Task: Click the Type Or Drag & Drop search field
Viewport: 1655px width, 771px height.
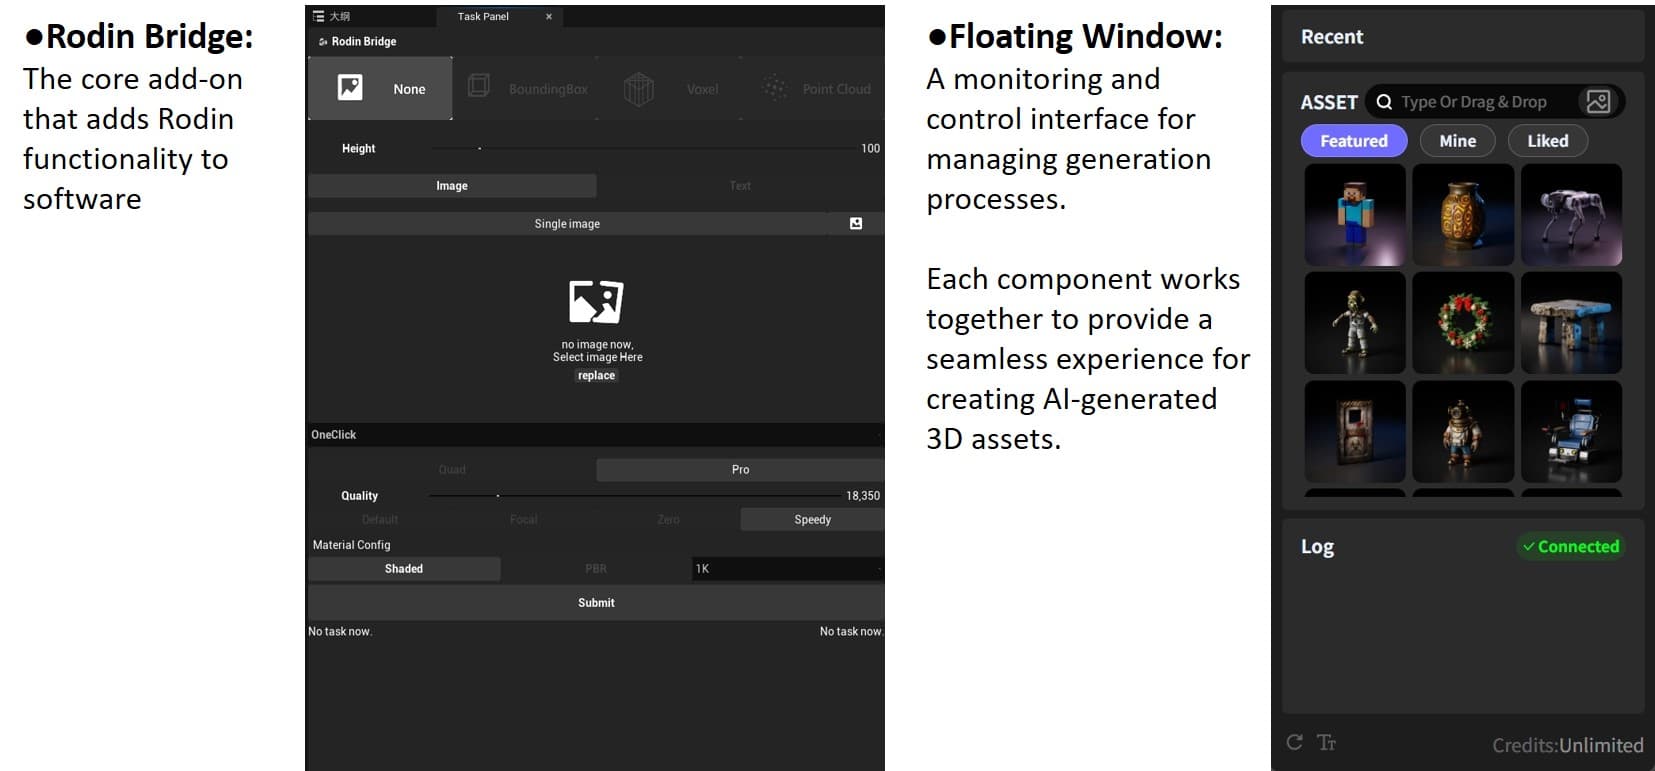Action: coord(1474,101)
